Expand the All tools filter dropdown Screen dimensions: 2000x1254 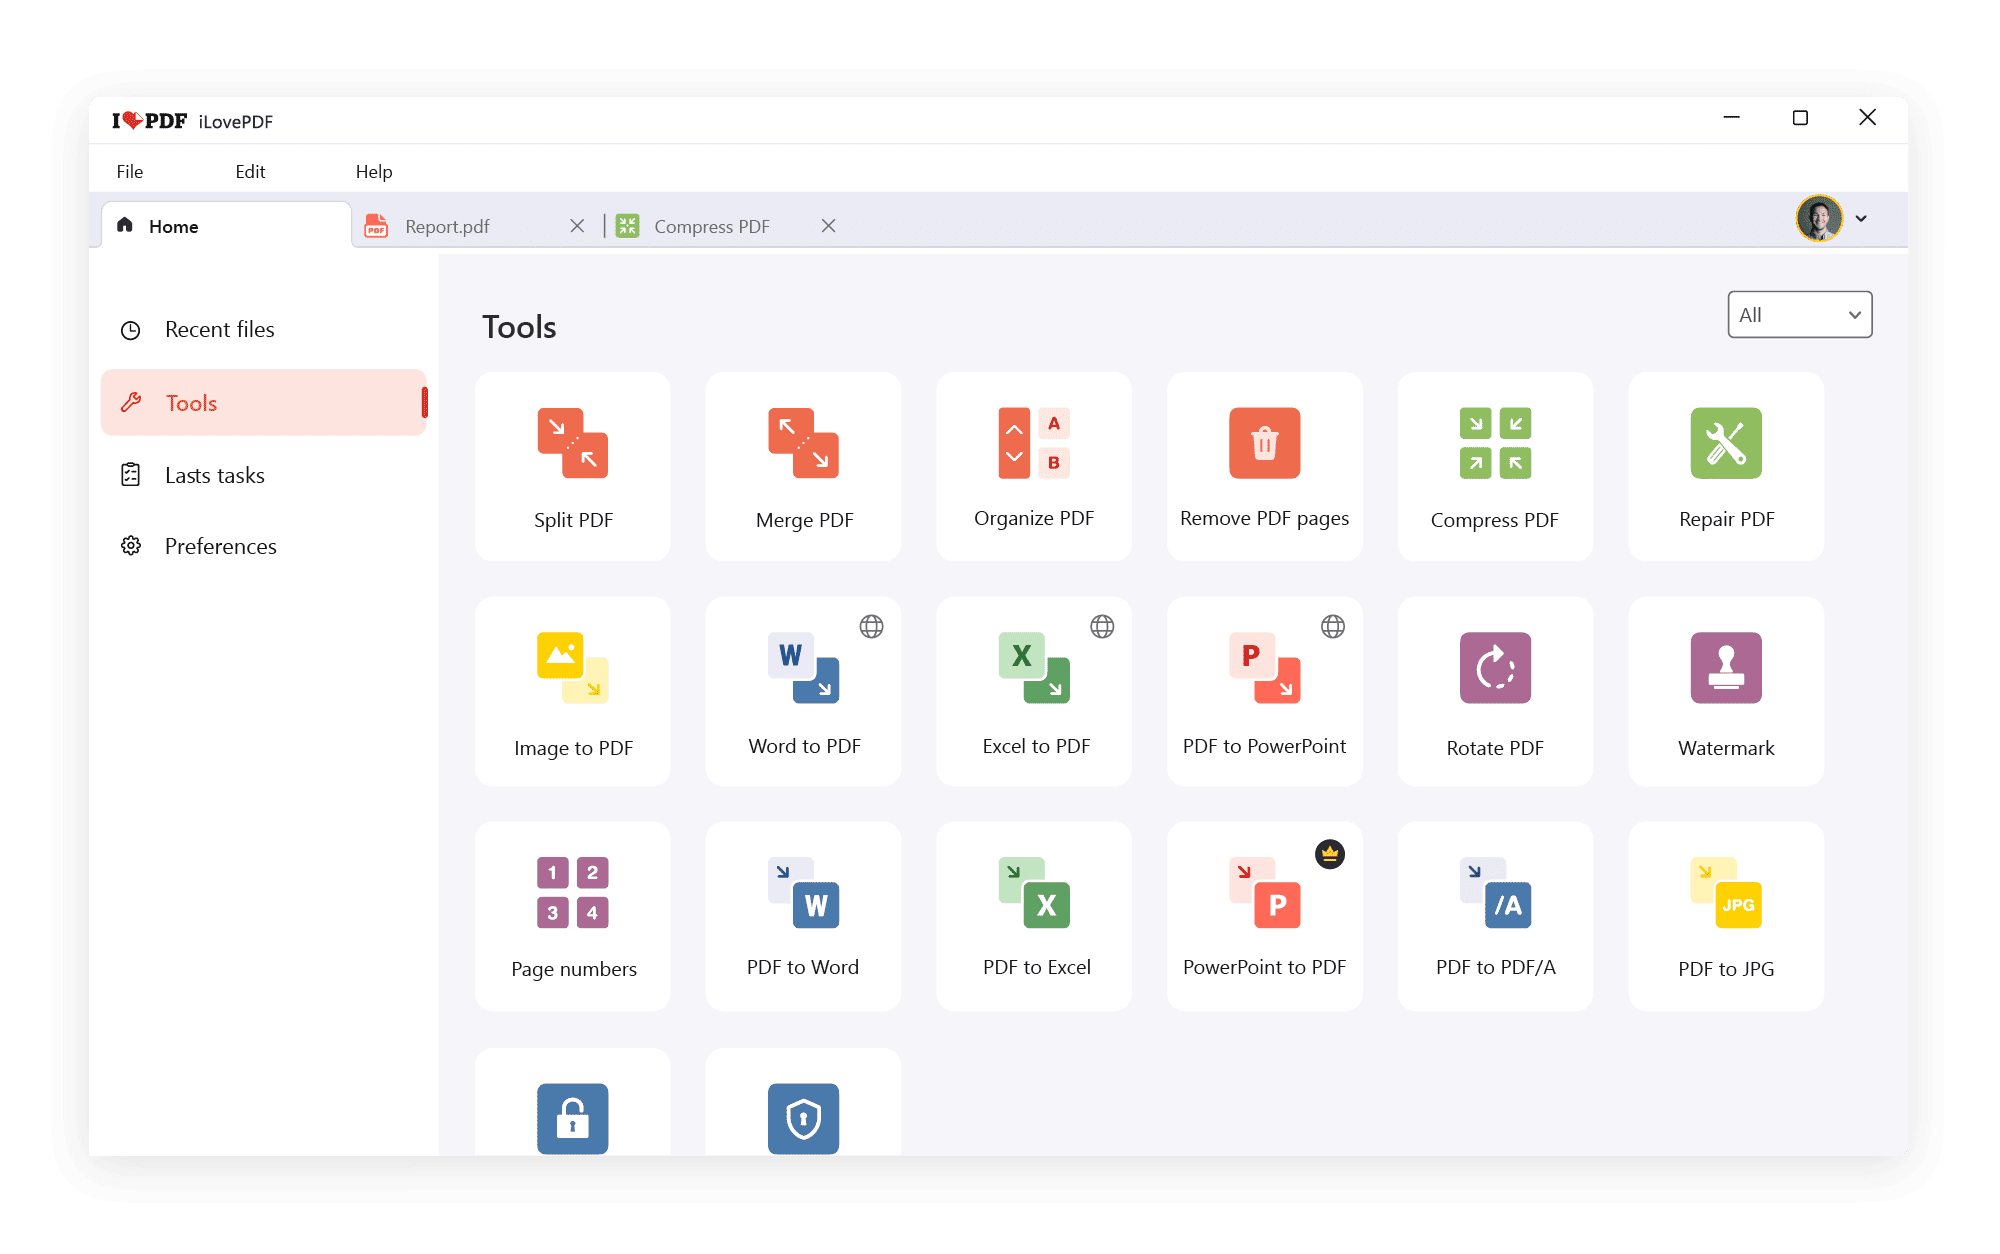pyautogui.click(x=1799, y=315)
